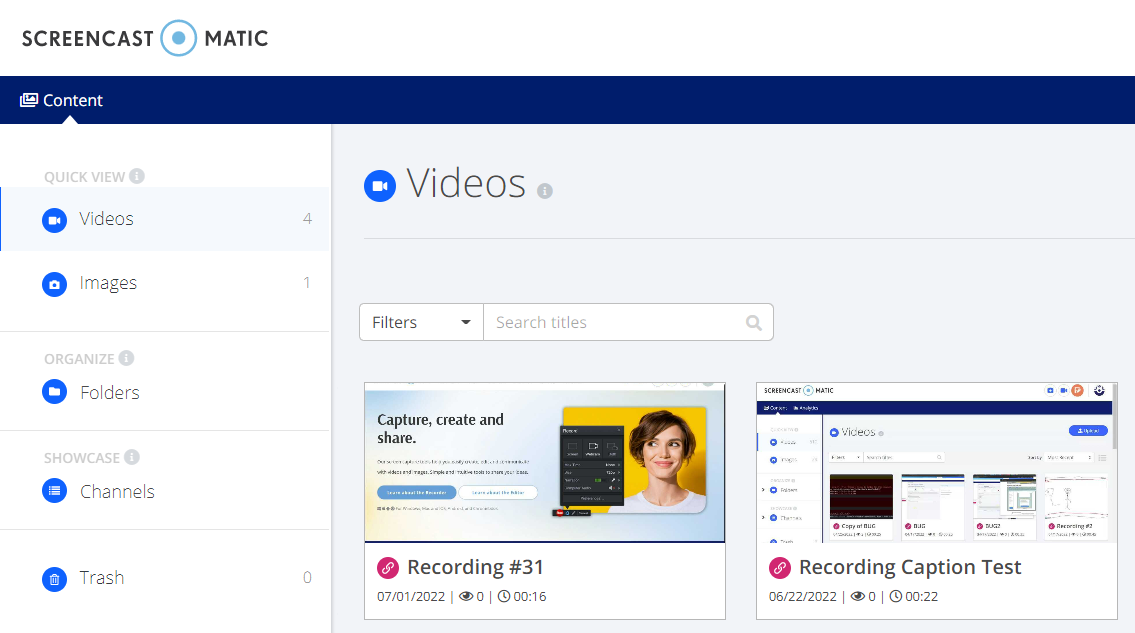Click the sidebar Videos camera icon
The height and width of the screenshot is (633, 1135).
click(54, 220)
